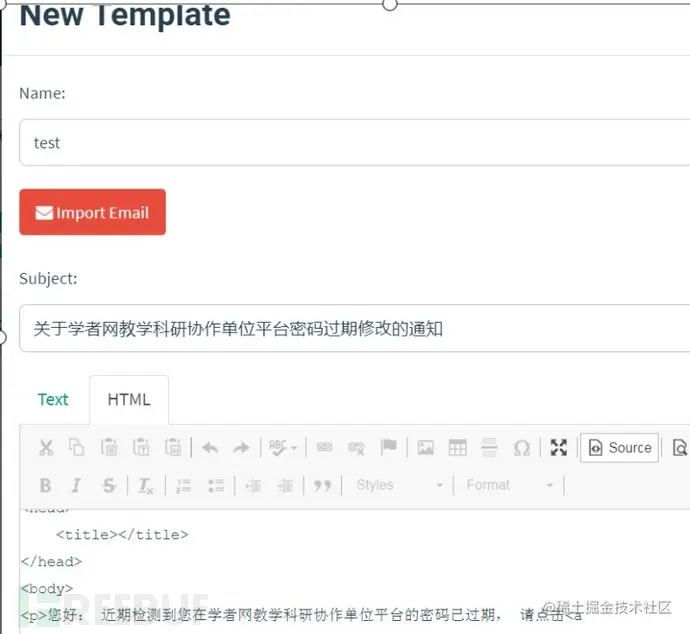Open the spell check ABC dropdown
This screenshot has width=690, height=634.
point(283,448)
